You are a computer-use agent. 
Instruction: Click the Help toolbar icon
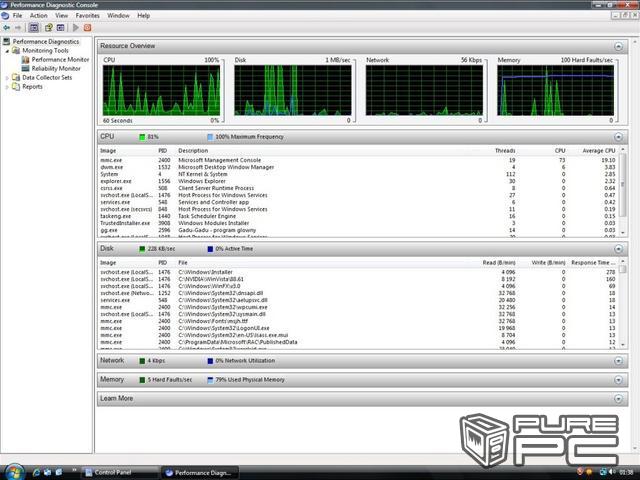pyautogui.click(x=49, y=28)
